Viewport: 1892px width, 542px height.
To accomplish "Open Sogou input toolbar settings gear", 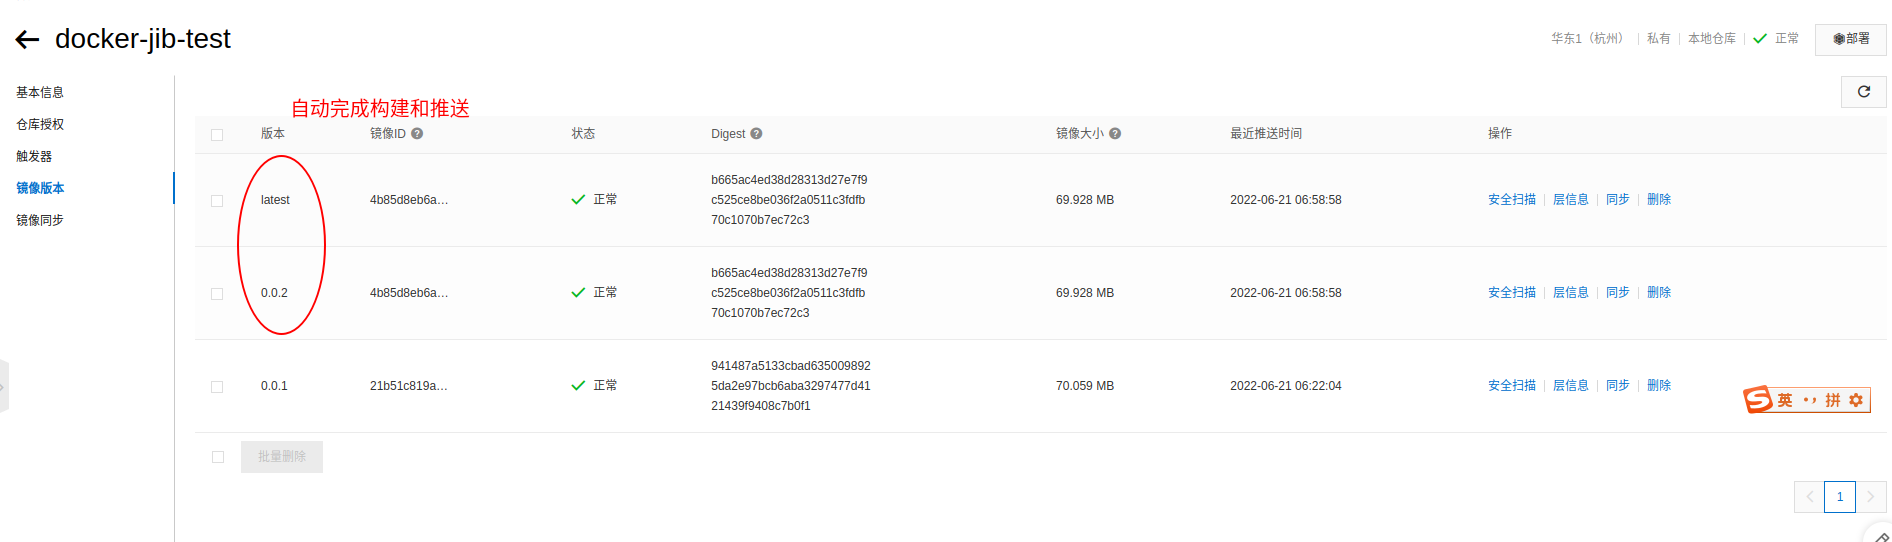I will pyautogui.click(x=1856, y=400).
